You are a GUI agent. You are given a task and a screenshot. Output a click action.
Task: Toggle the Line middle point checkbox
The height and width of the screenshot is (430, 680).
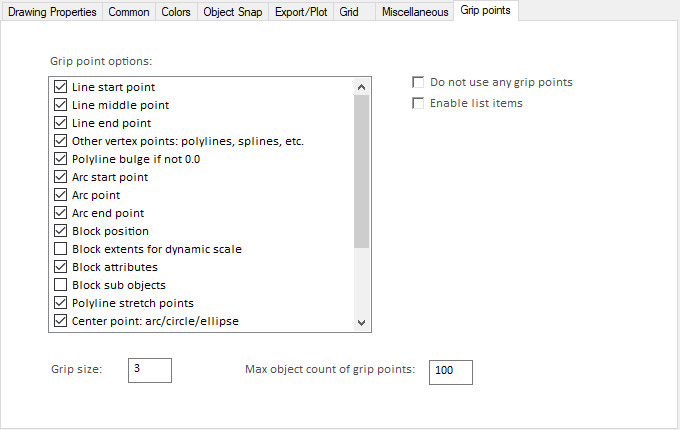coord(61,105)
